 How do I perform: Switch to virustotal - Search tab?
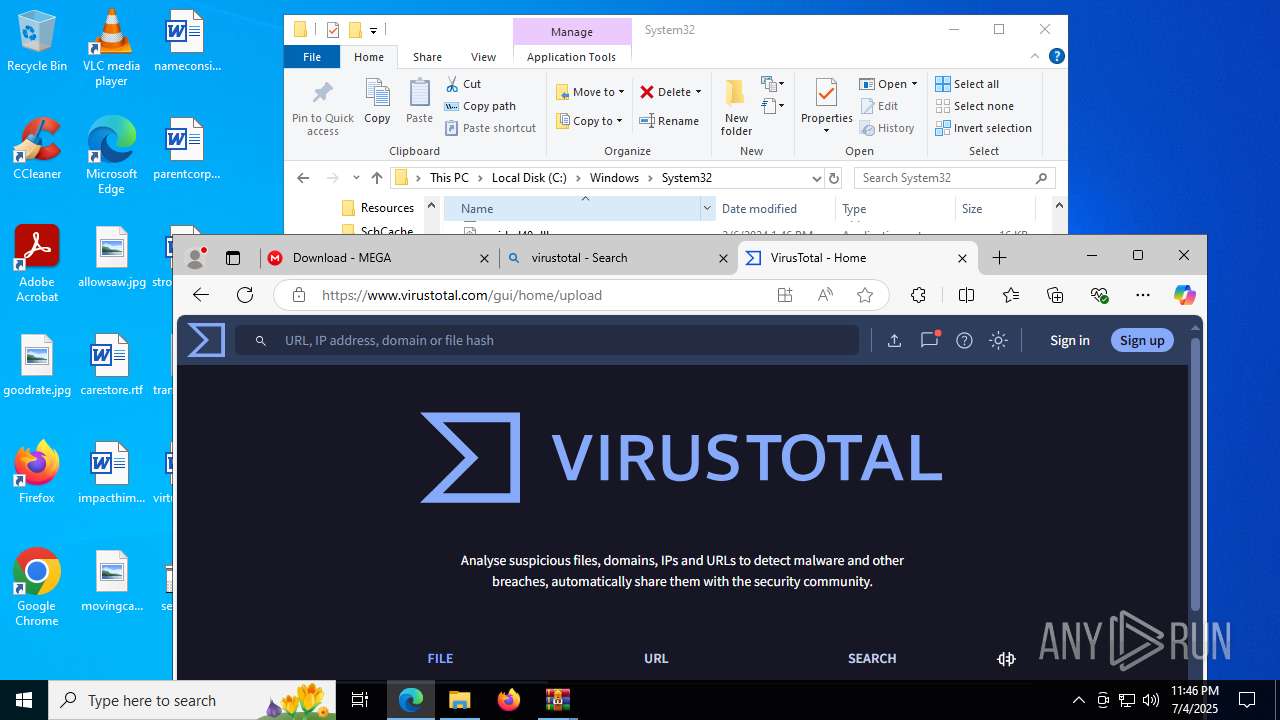618,258
